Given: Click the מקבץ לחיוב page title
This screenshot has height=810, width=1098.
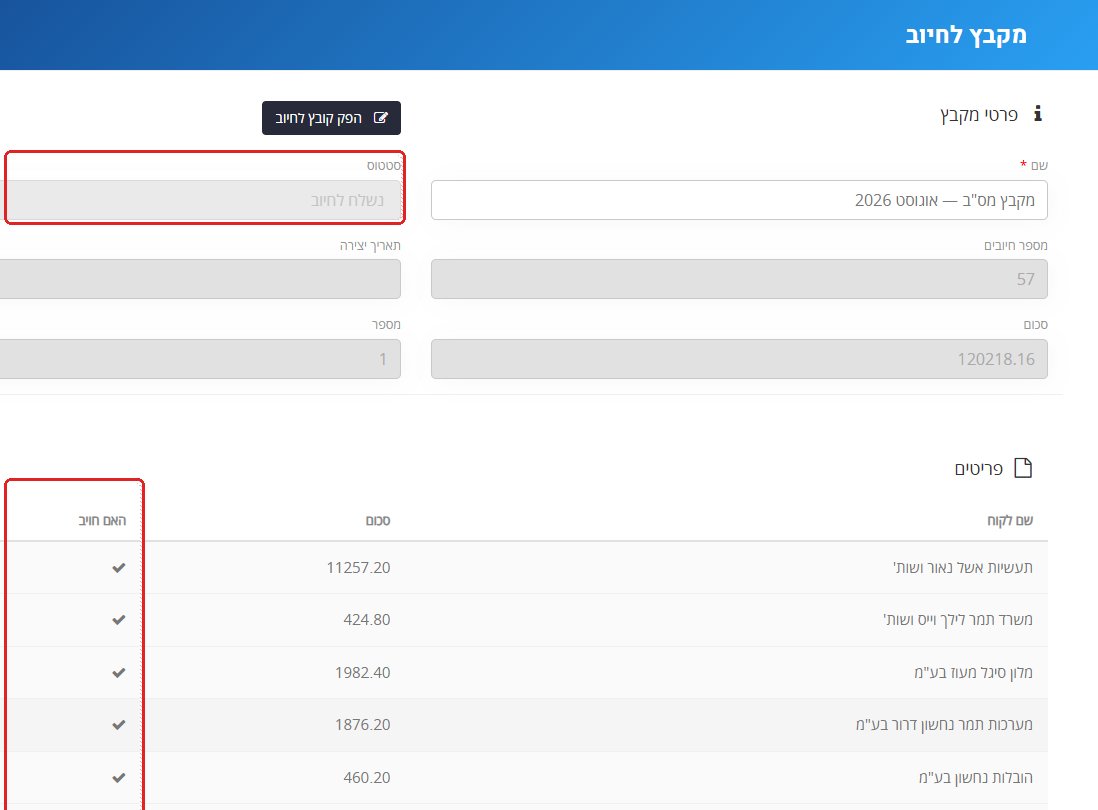Looking at the screenshot, I should pyautogui.click(x=966, y=35).
